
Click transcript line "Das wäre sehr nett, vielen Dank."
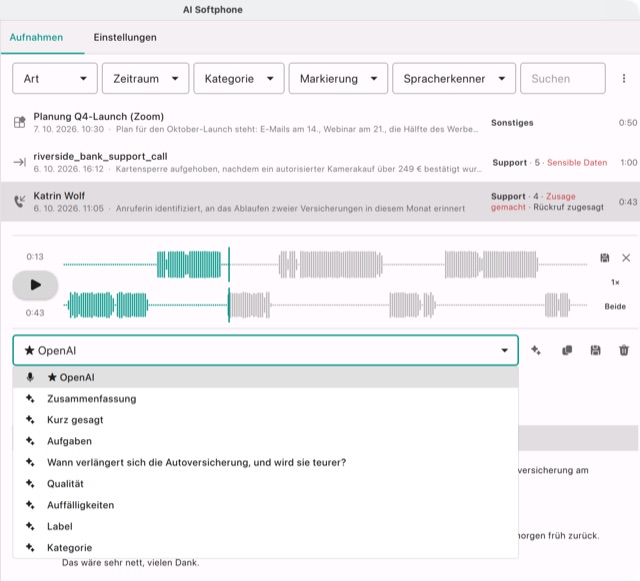point(131,563)
